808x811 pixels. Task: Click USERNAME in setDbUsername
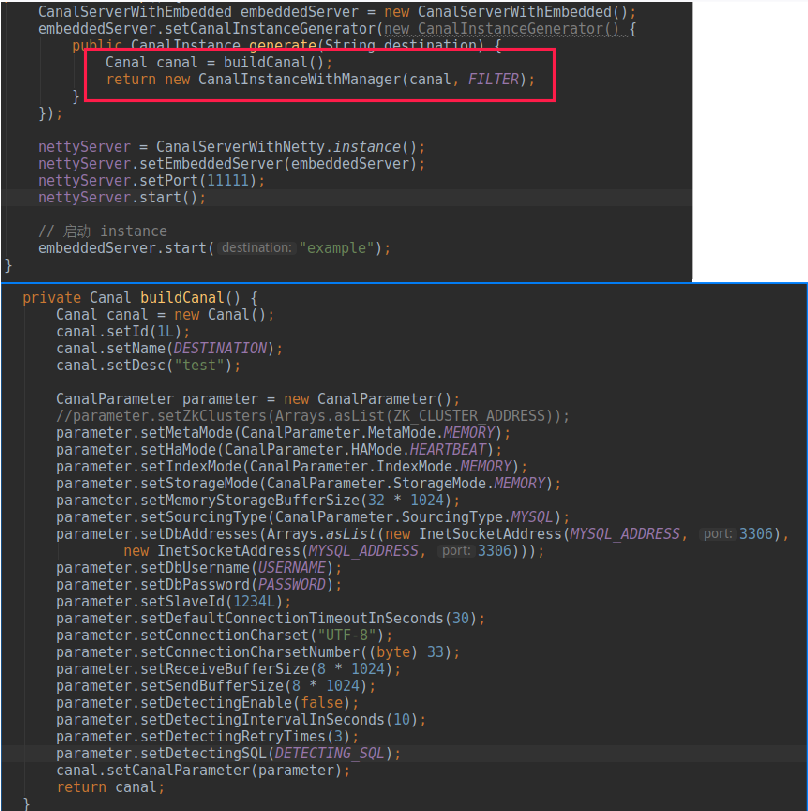click(x=291, y=568)
